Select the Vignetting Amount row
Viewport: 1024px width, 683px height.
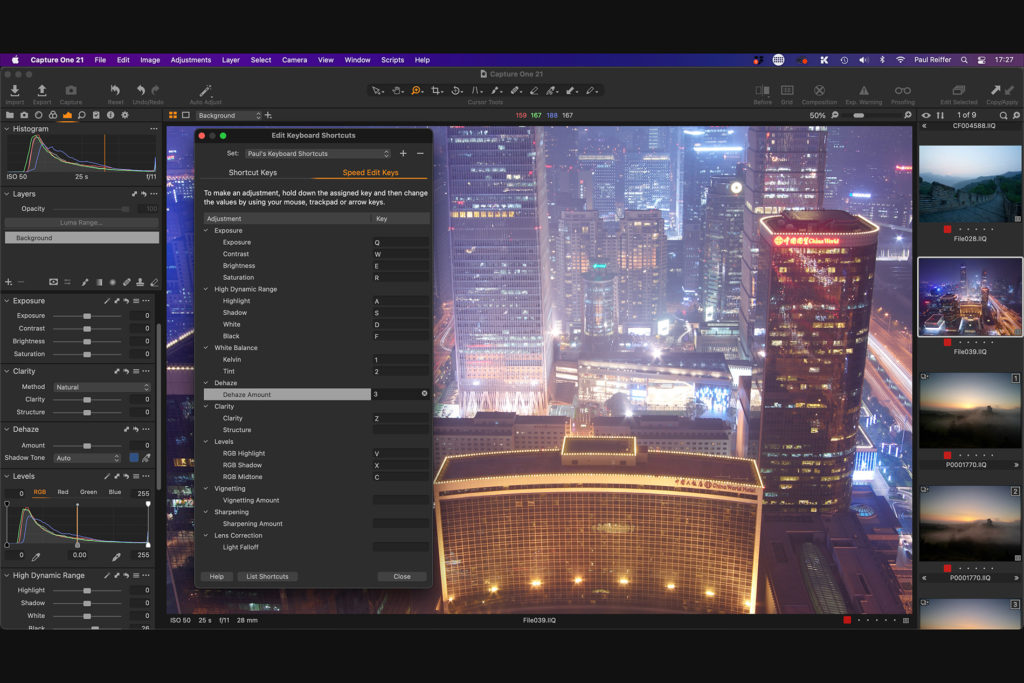point(317,500)
